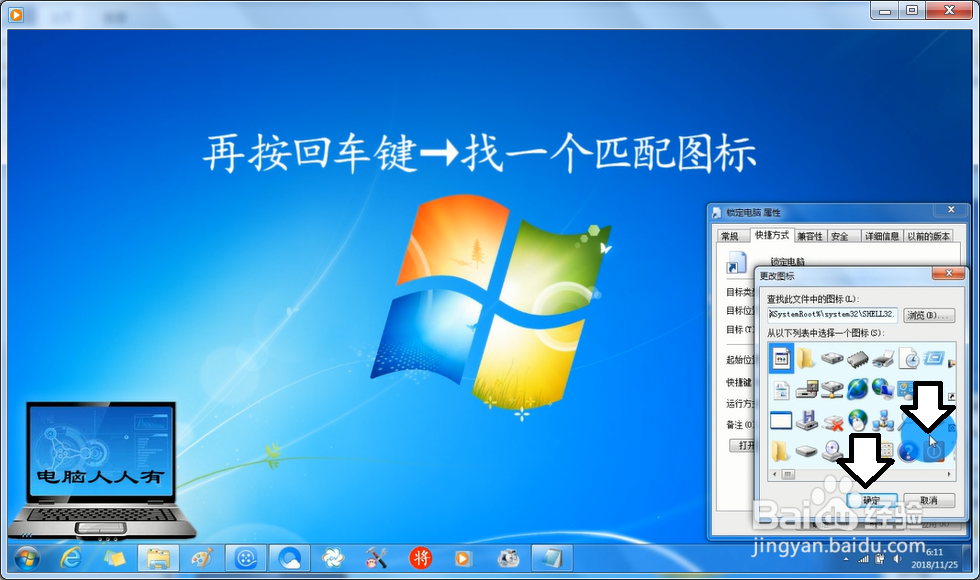Pick the hard disk drive icon in the first row

[832, 359]
